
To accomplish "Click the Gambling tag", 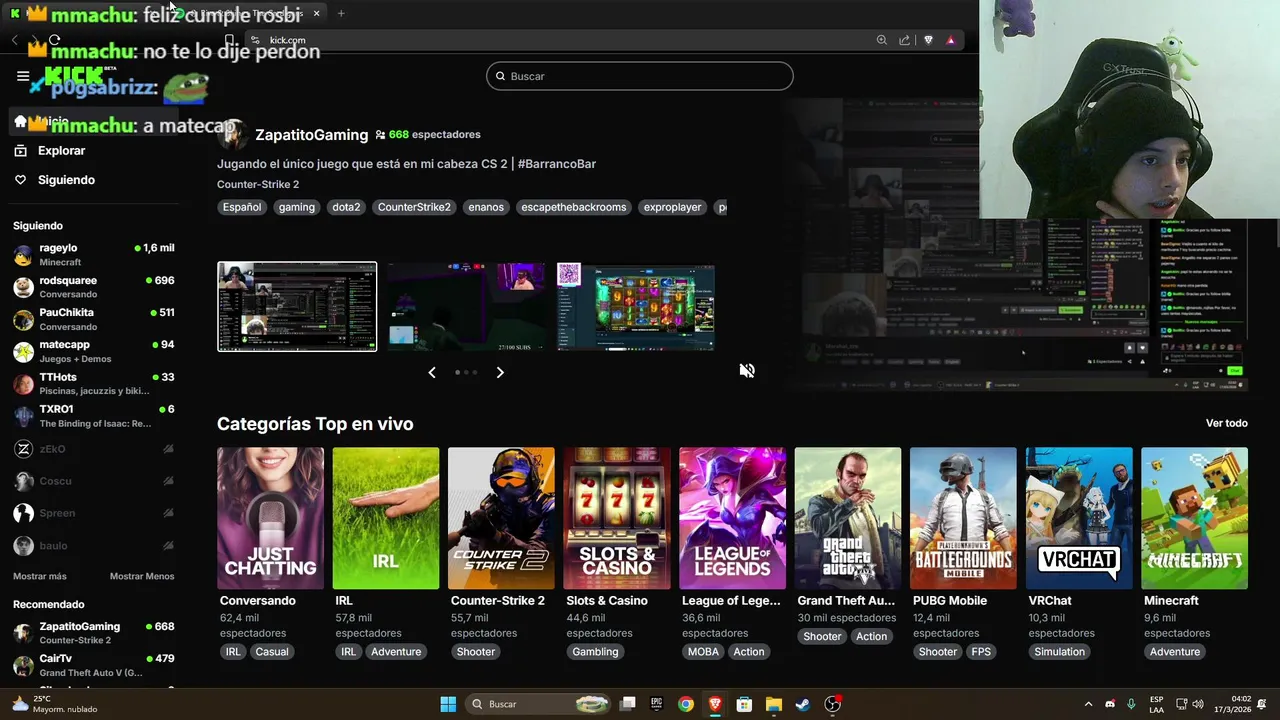I will tap(595, 651).
